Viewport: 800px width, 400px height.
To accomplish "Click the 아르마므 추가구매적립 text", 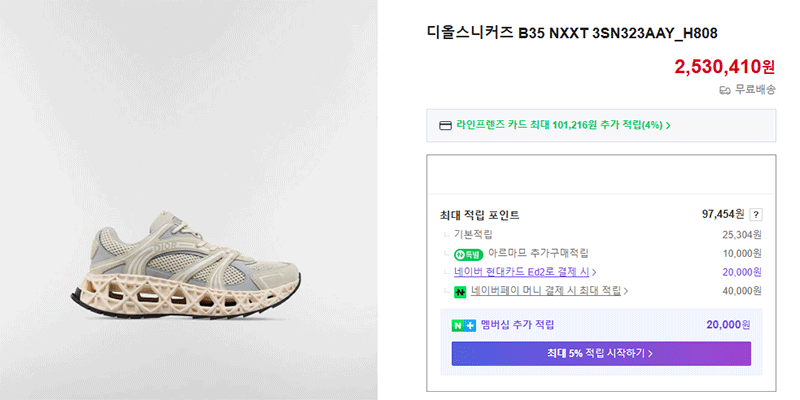I will click(x=538, y=253).
